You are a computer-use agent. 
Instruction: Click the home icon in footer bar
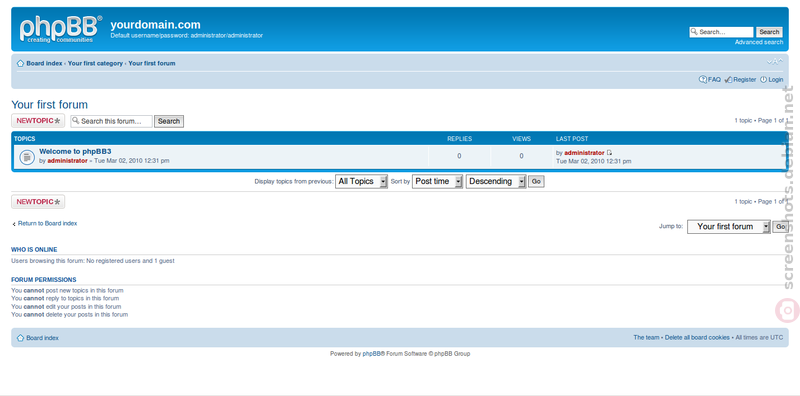tap(20, 338)
